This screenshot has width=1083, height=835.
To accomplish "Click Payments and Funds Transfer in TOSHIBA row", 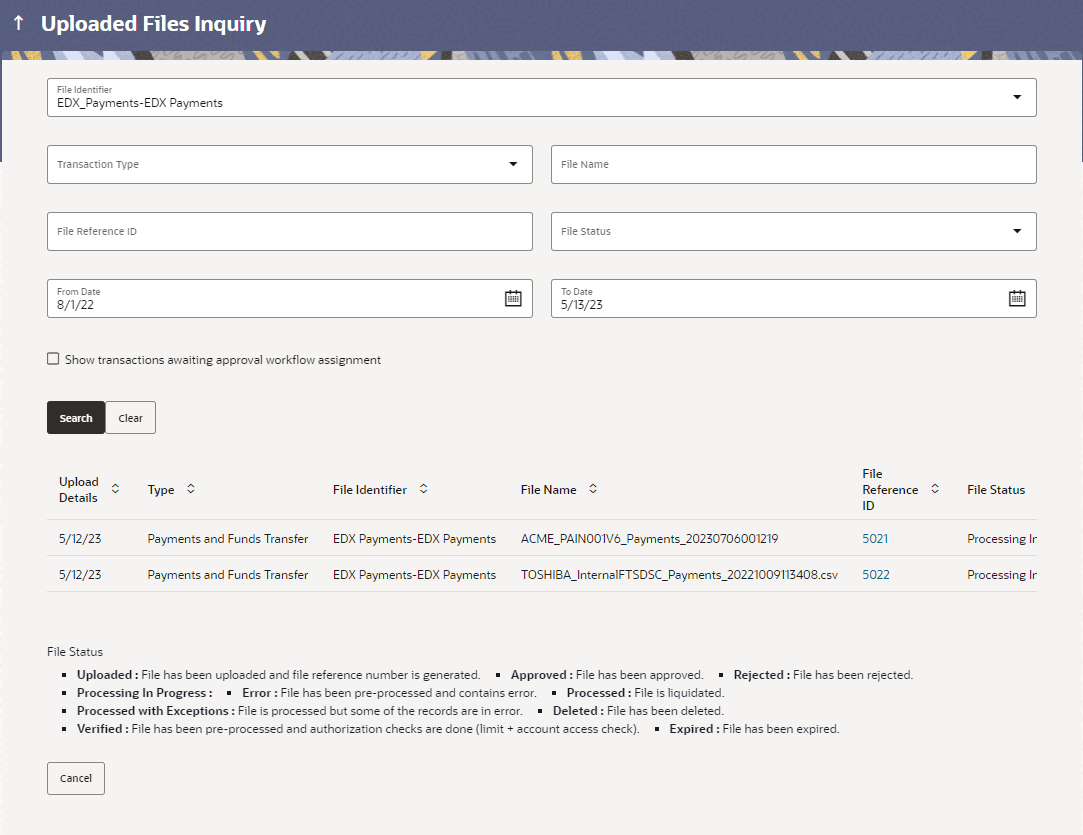I will [x=228, y=575].
